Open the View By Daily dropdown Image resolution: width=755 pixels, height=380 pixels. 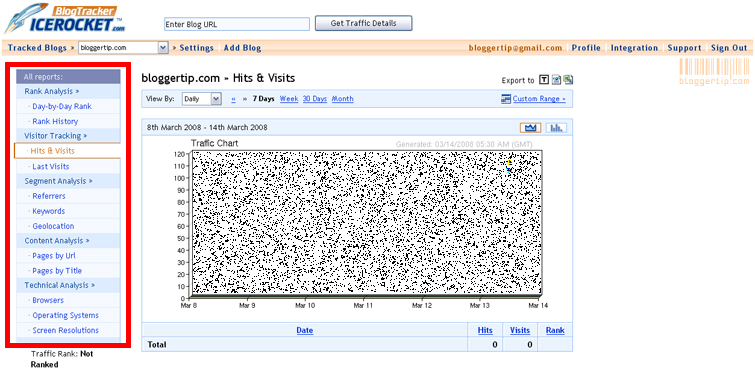[201, 99]
